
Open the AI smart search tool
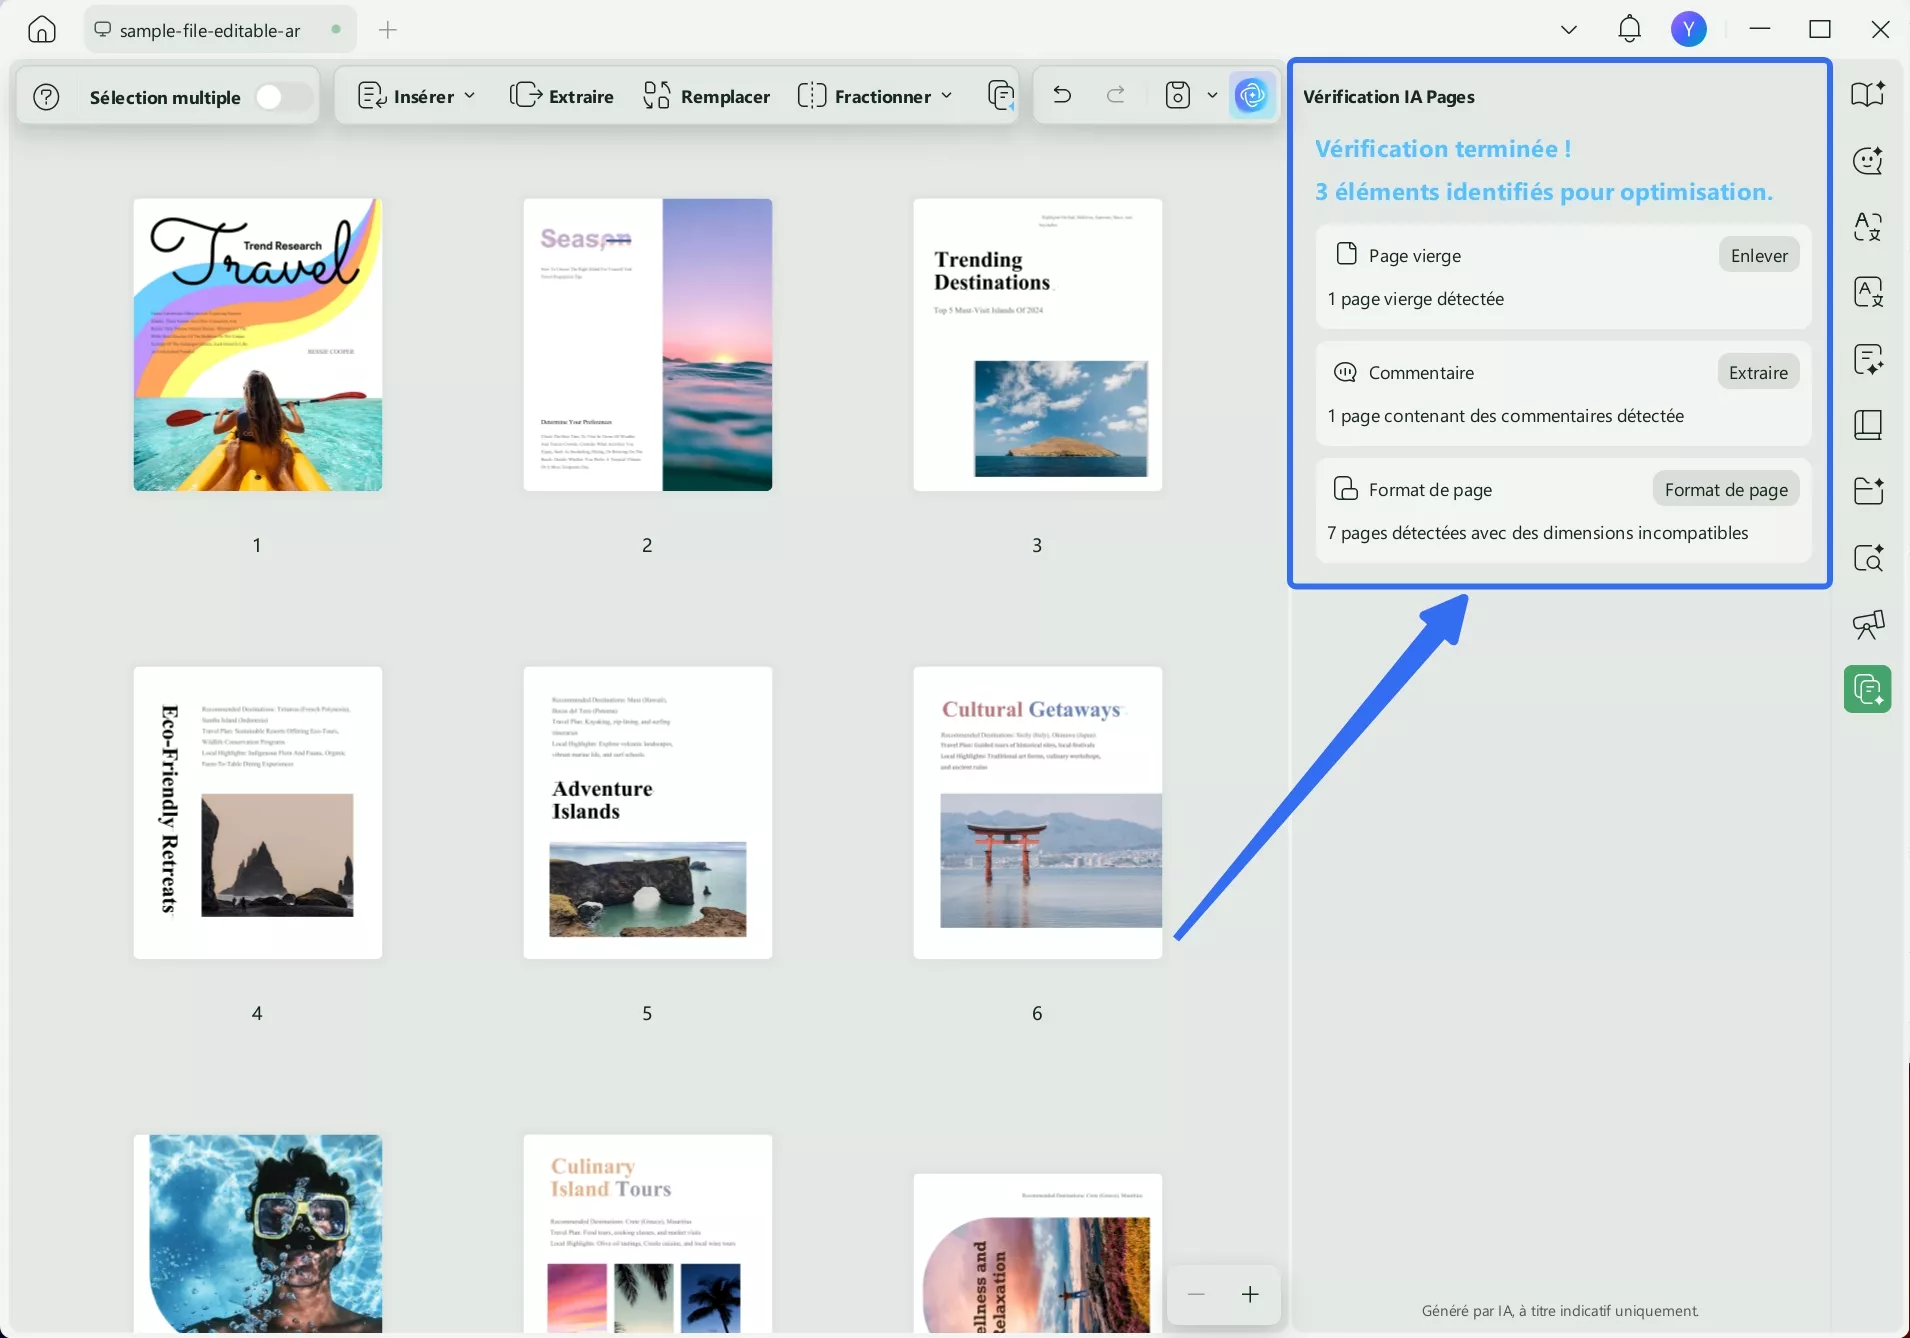[x=1869, y=558]
